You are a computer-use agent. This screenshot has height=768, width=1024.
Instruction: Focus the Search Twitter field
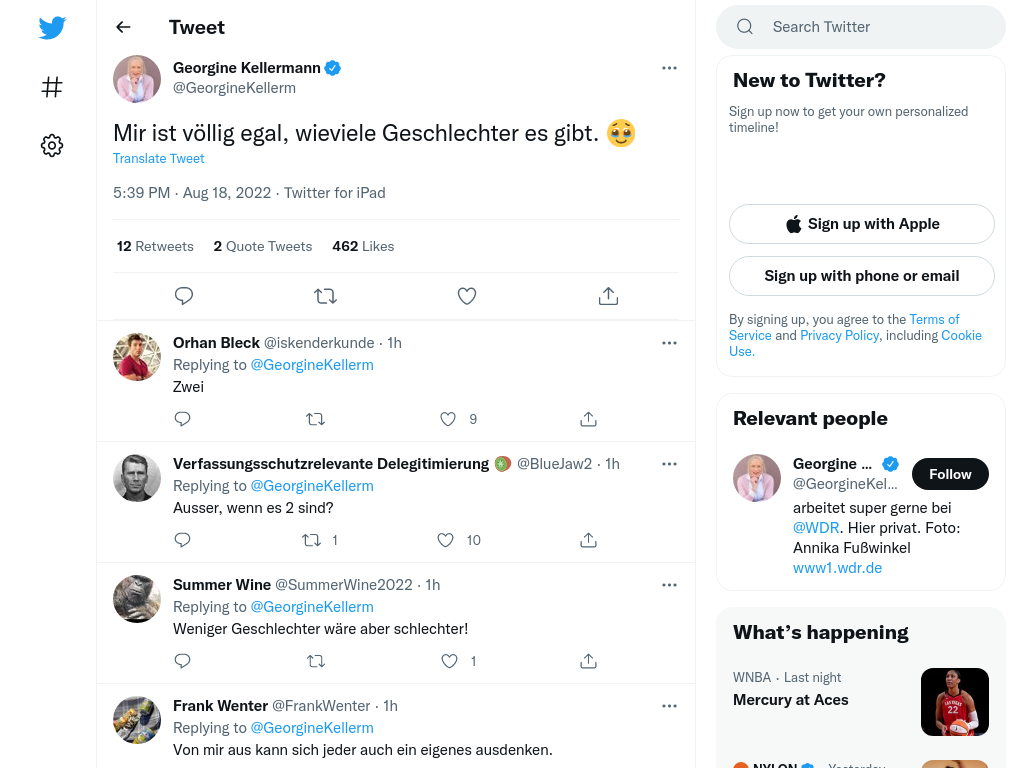(861, 27)
